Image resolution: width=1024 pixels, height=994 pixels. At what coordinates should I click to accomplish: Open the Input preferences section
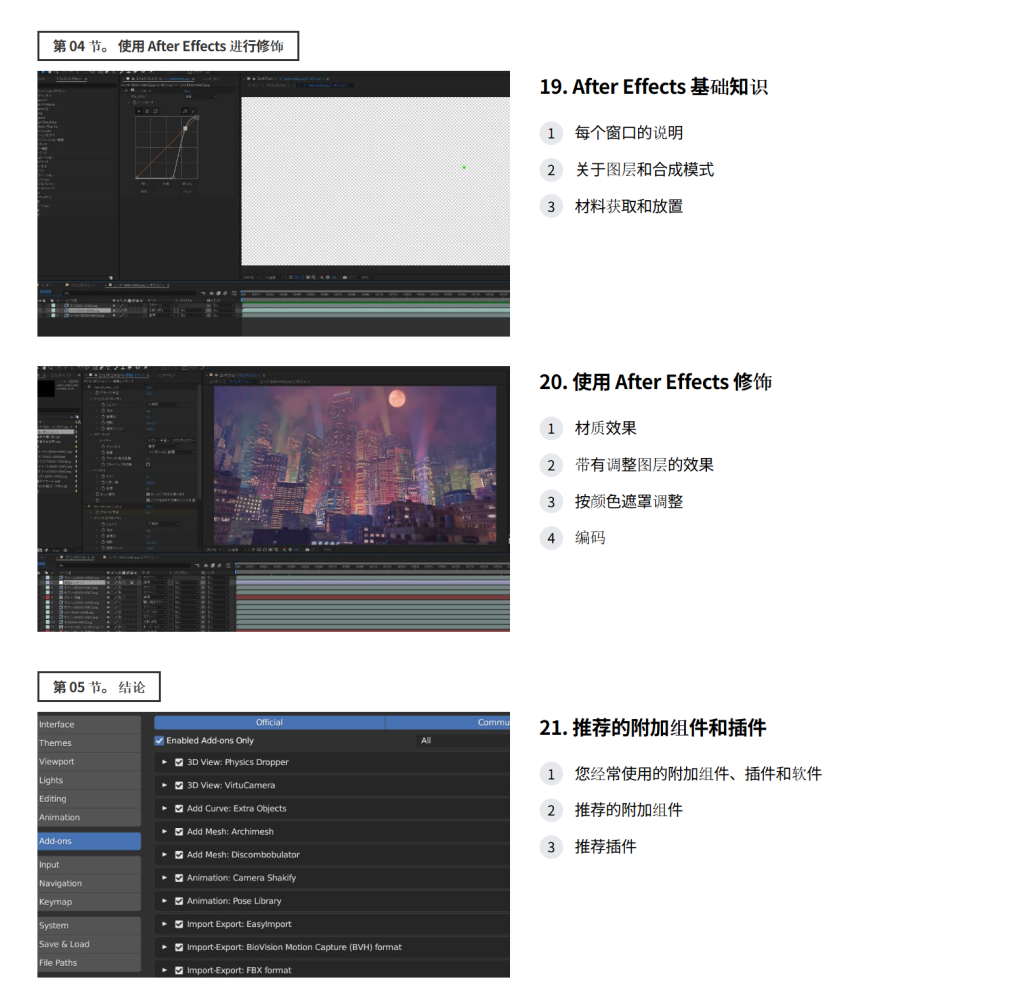(89, 865)
